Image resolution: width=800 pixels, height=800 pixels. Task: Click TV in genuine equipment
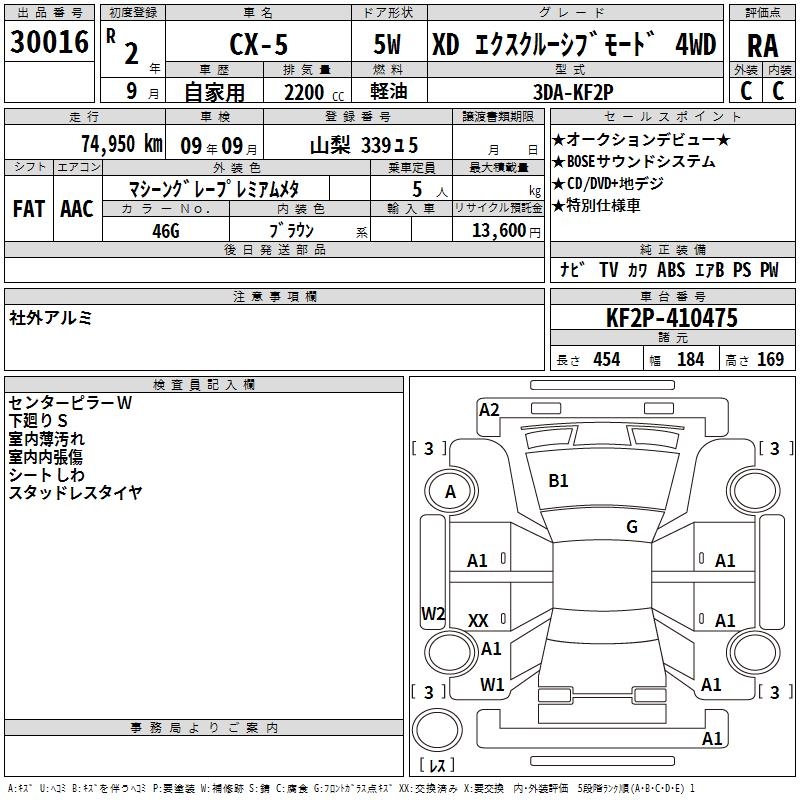(609, 269)
